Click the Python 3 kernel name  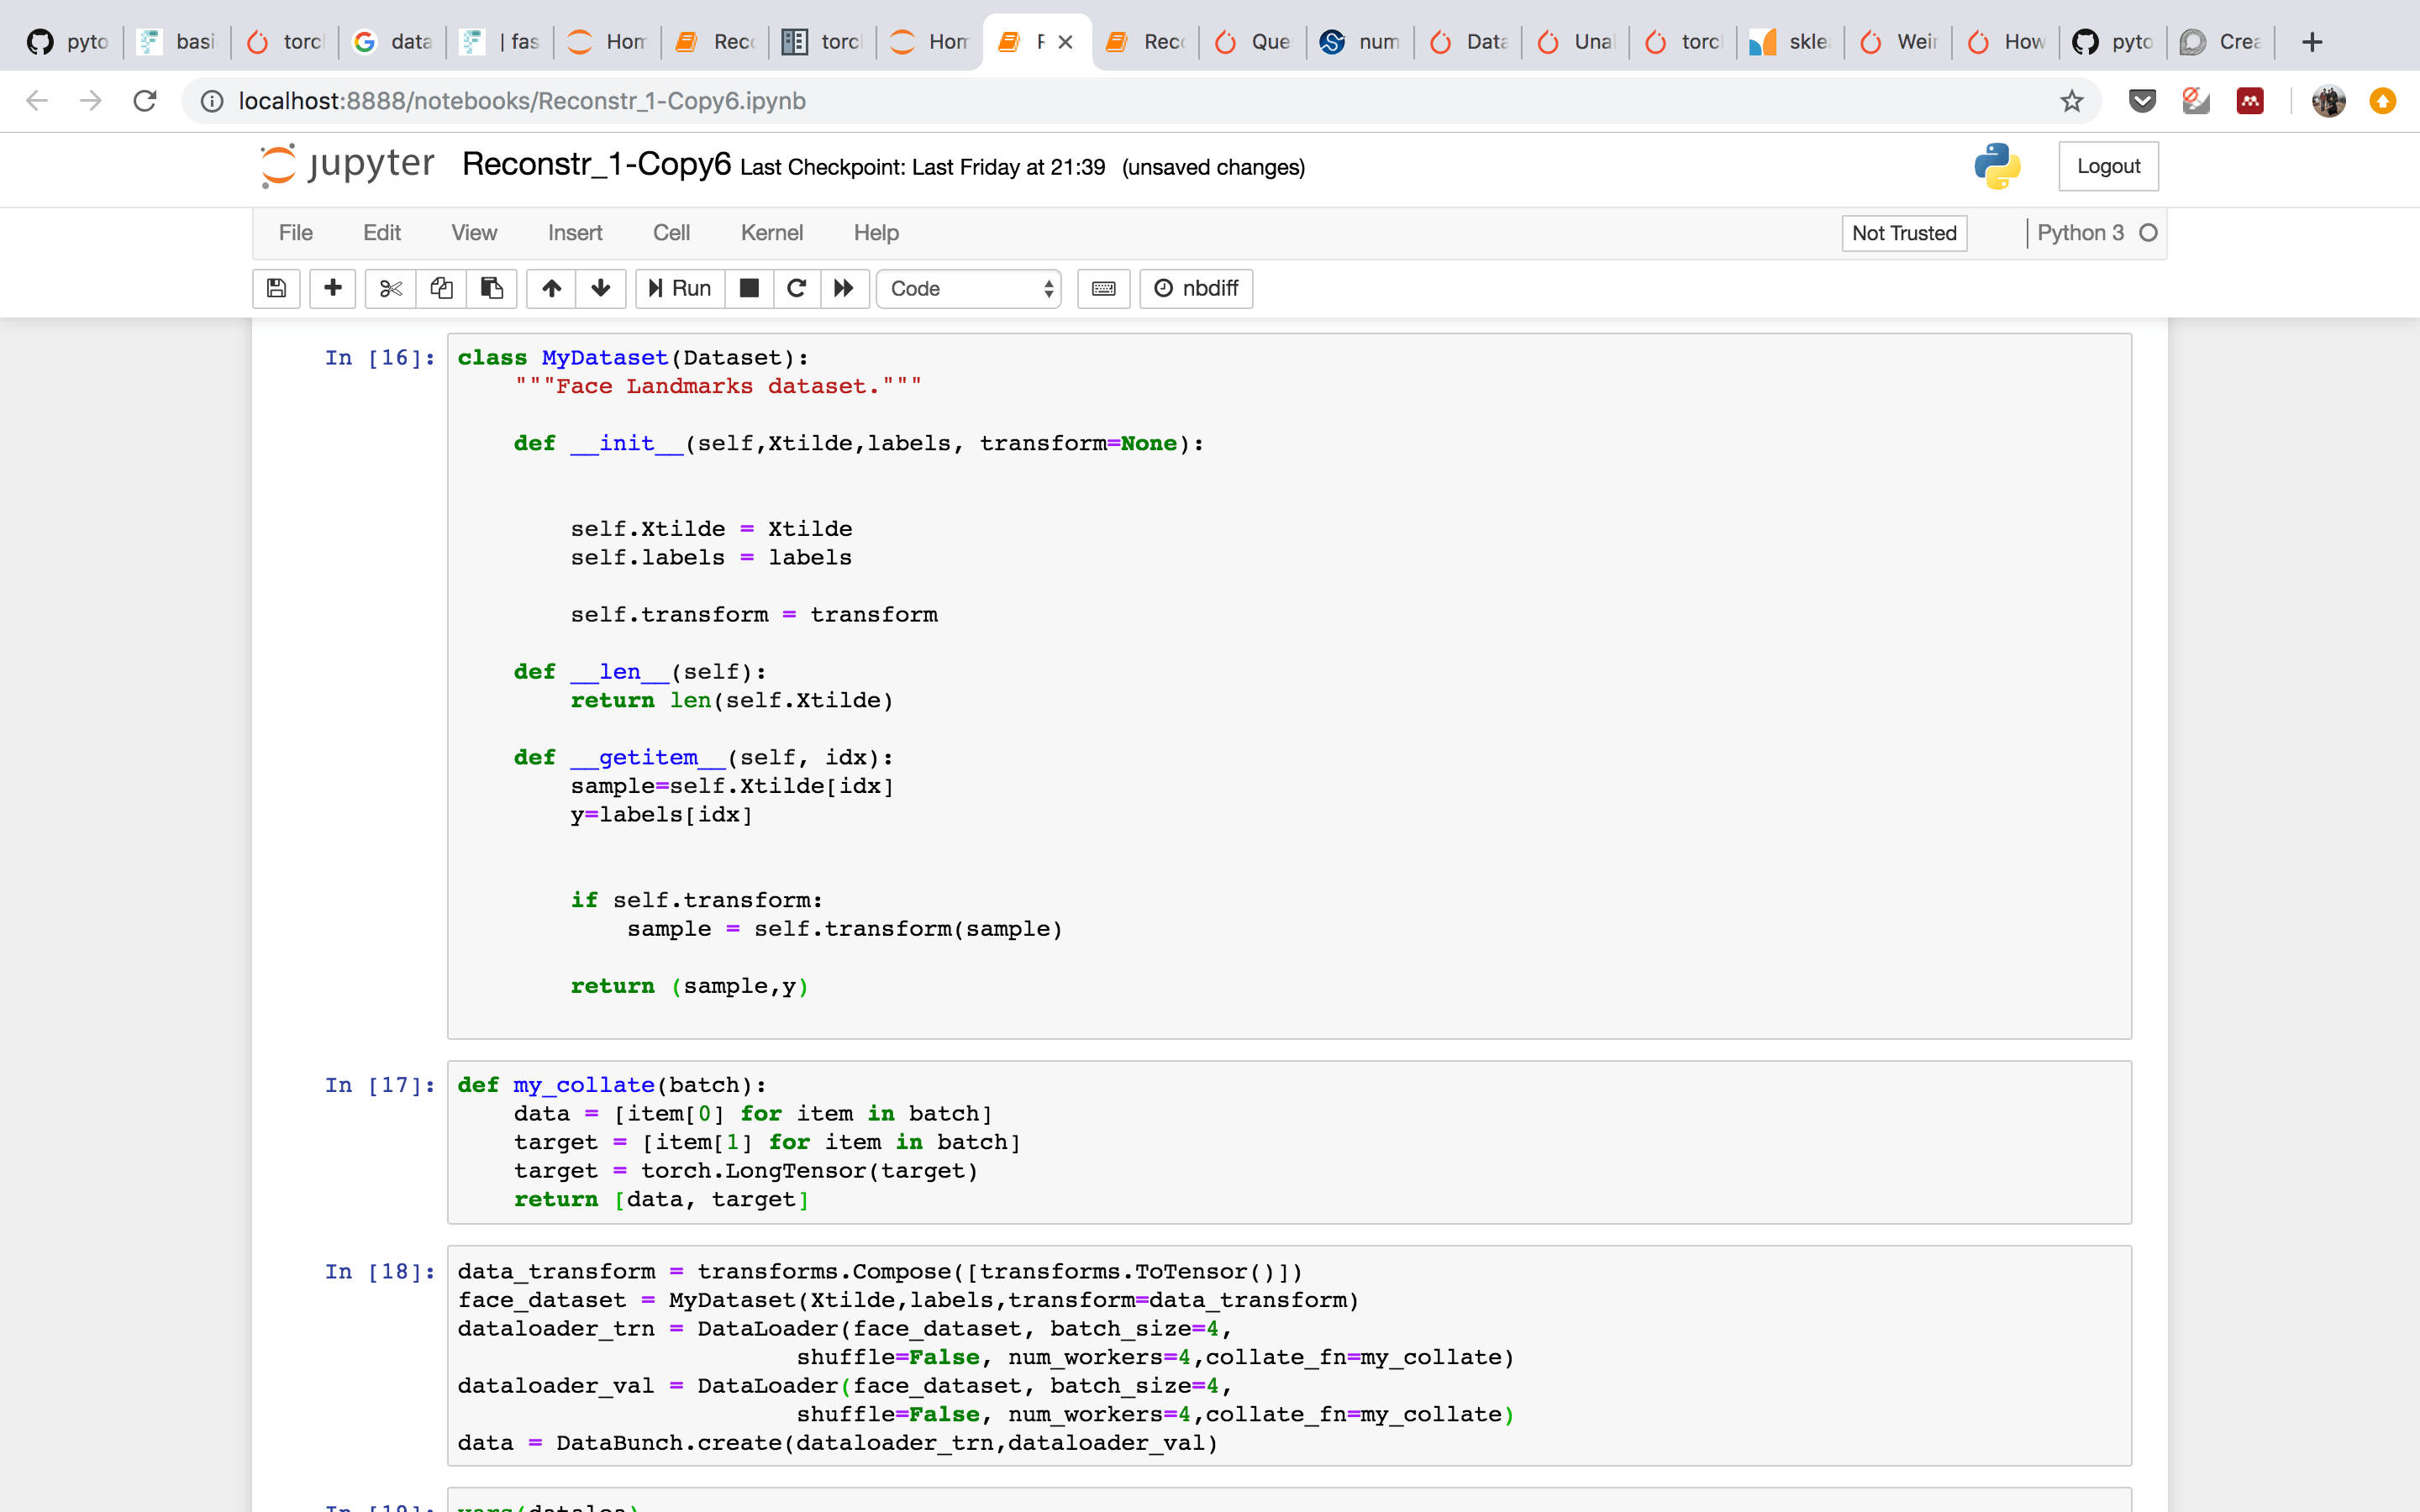click(2080, 233)
